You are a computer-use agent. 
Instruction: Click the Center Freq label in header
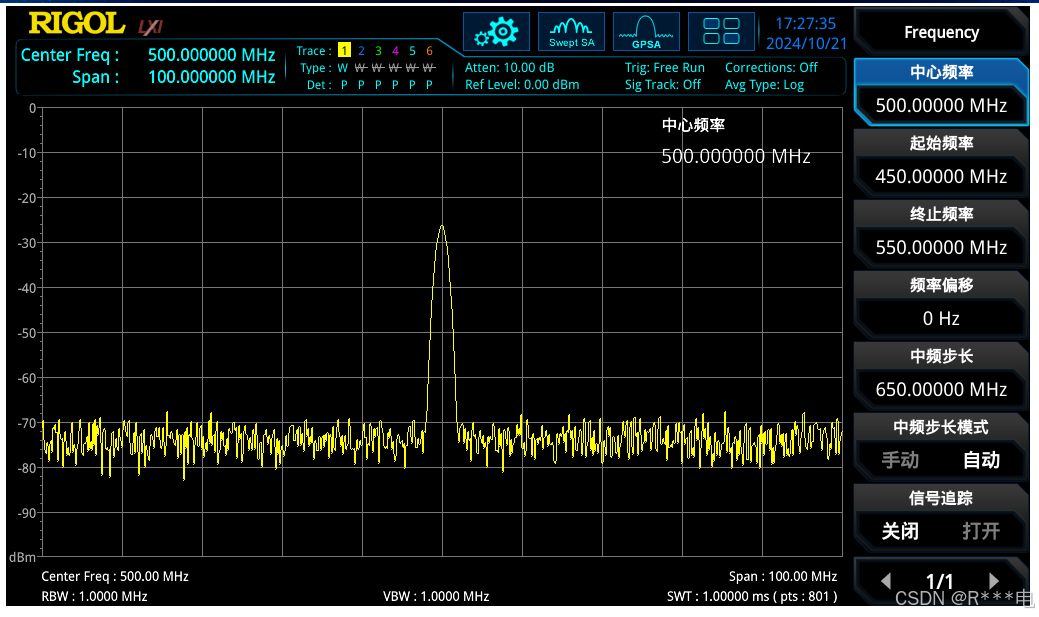click(70, 55)
